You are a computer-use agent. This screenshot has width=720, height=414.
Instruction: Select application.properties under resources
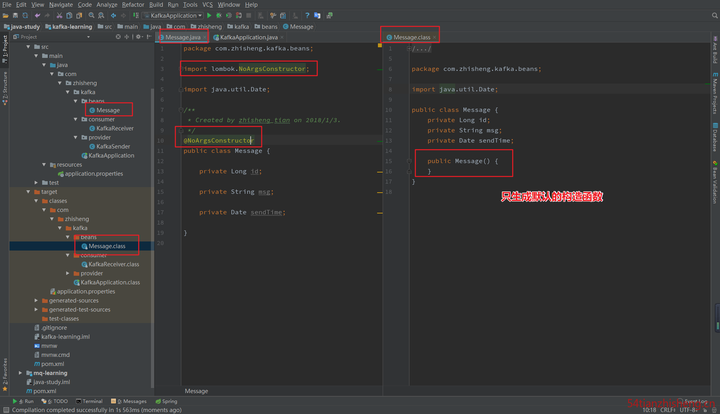point(90,173)
